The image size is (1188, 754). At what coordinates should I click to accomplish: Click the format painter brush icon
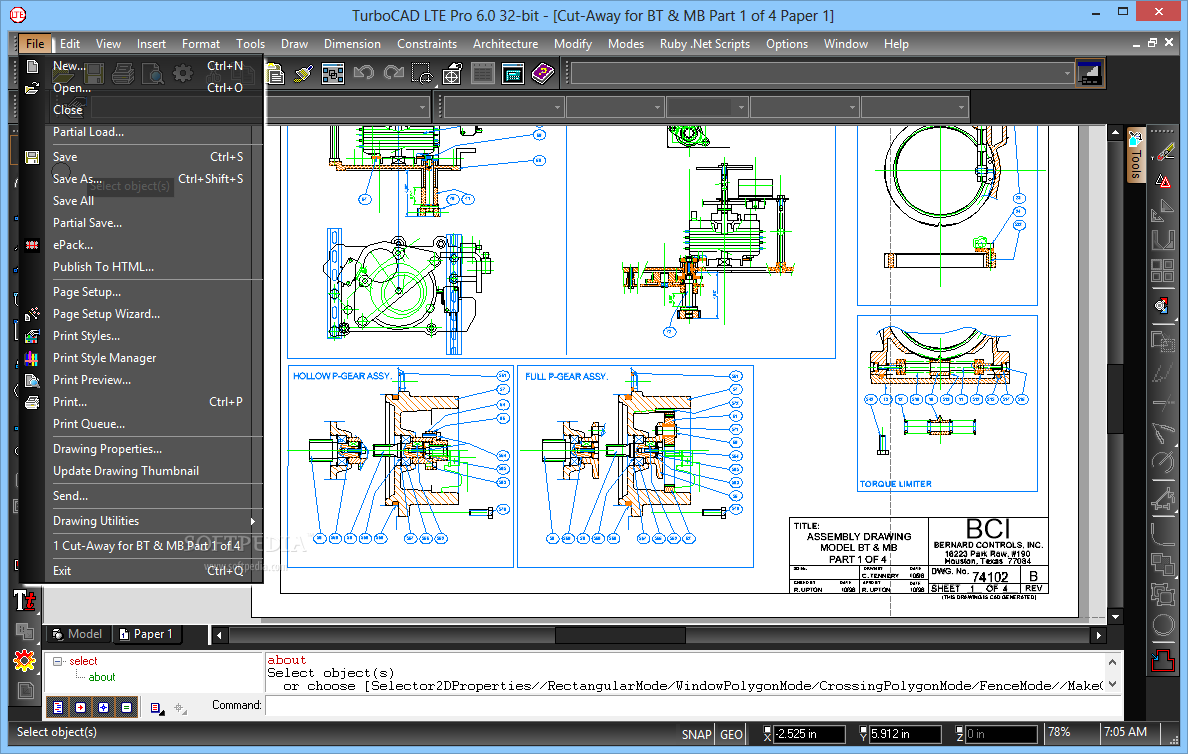(304, 74)
